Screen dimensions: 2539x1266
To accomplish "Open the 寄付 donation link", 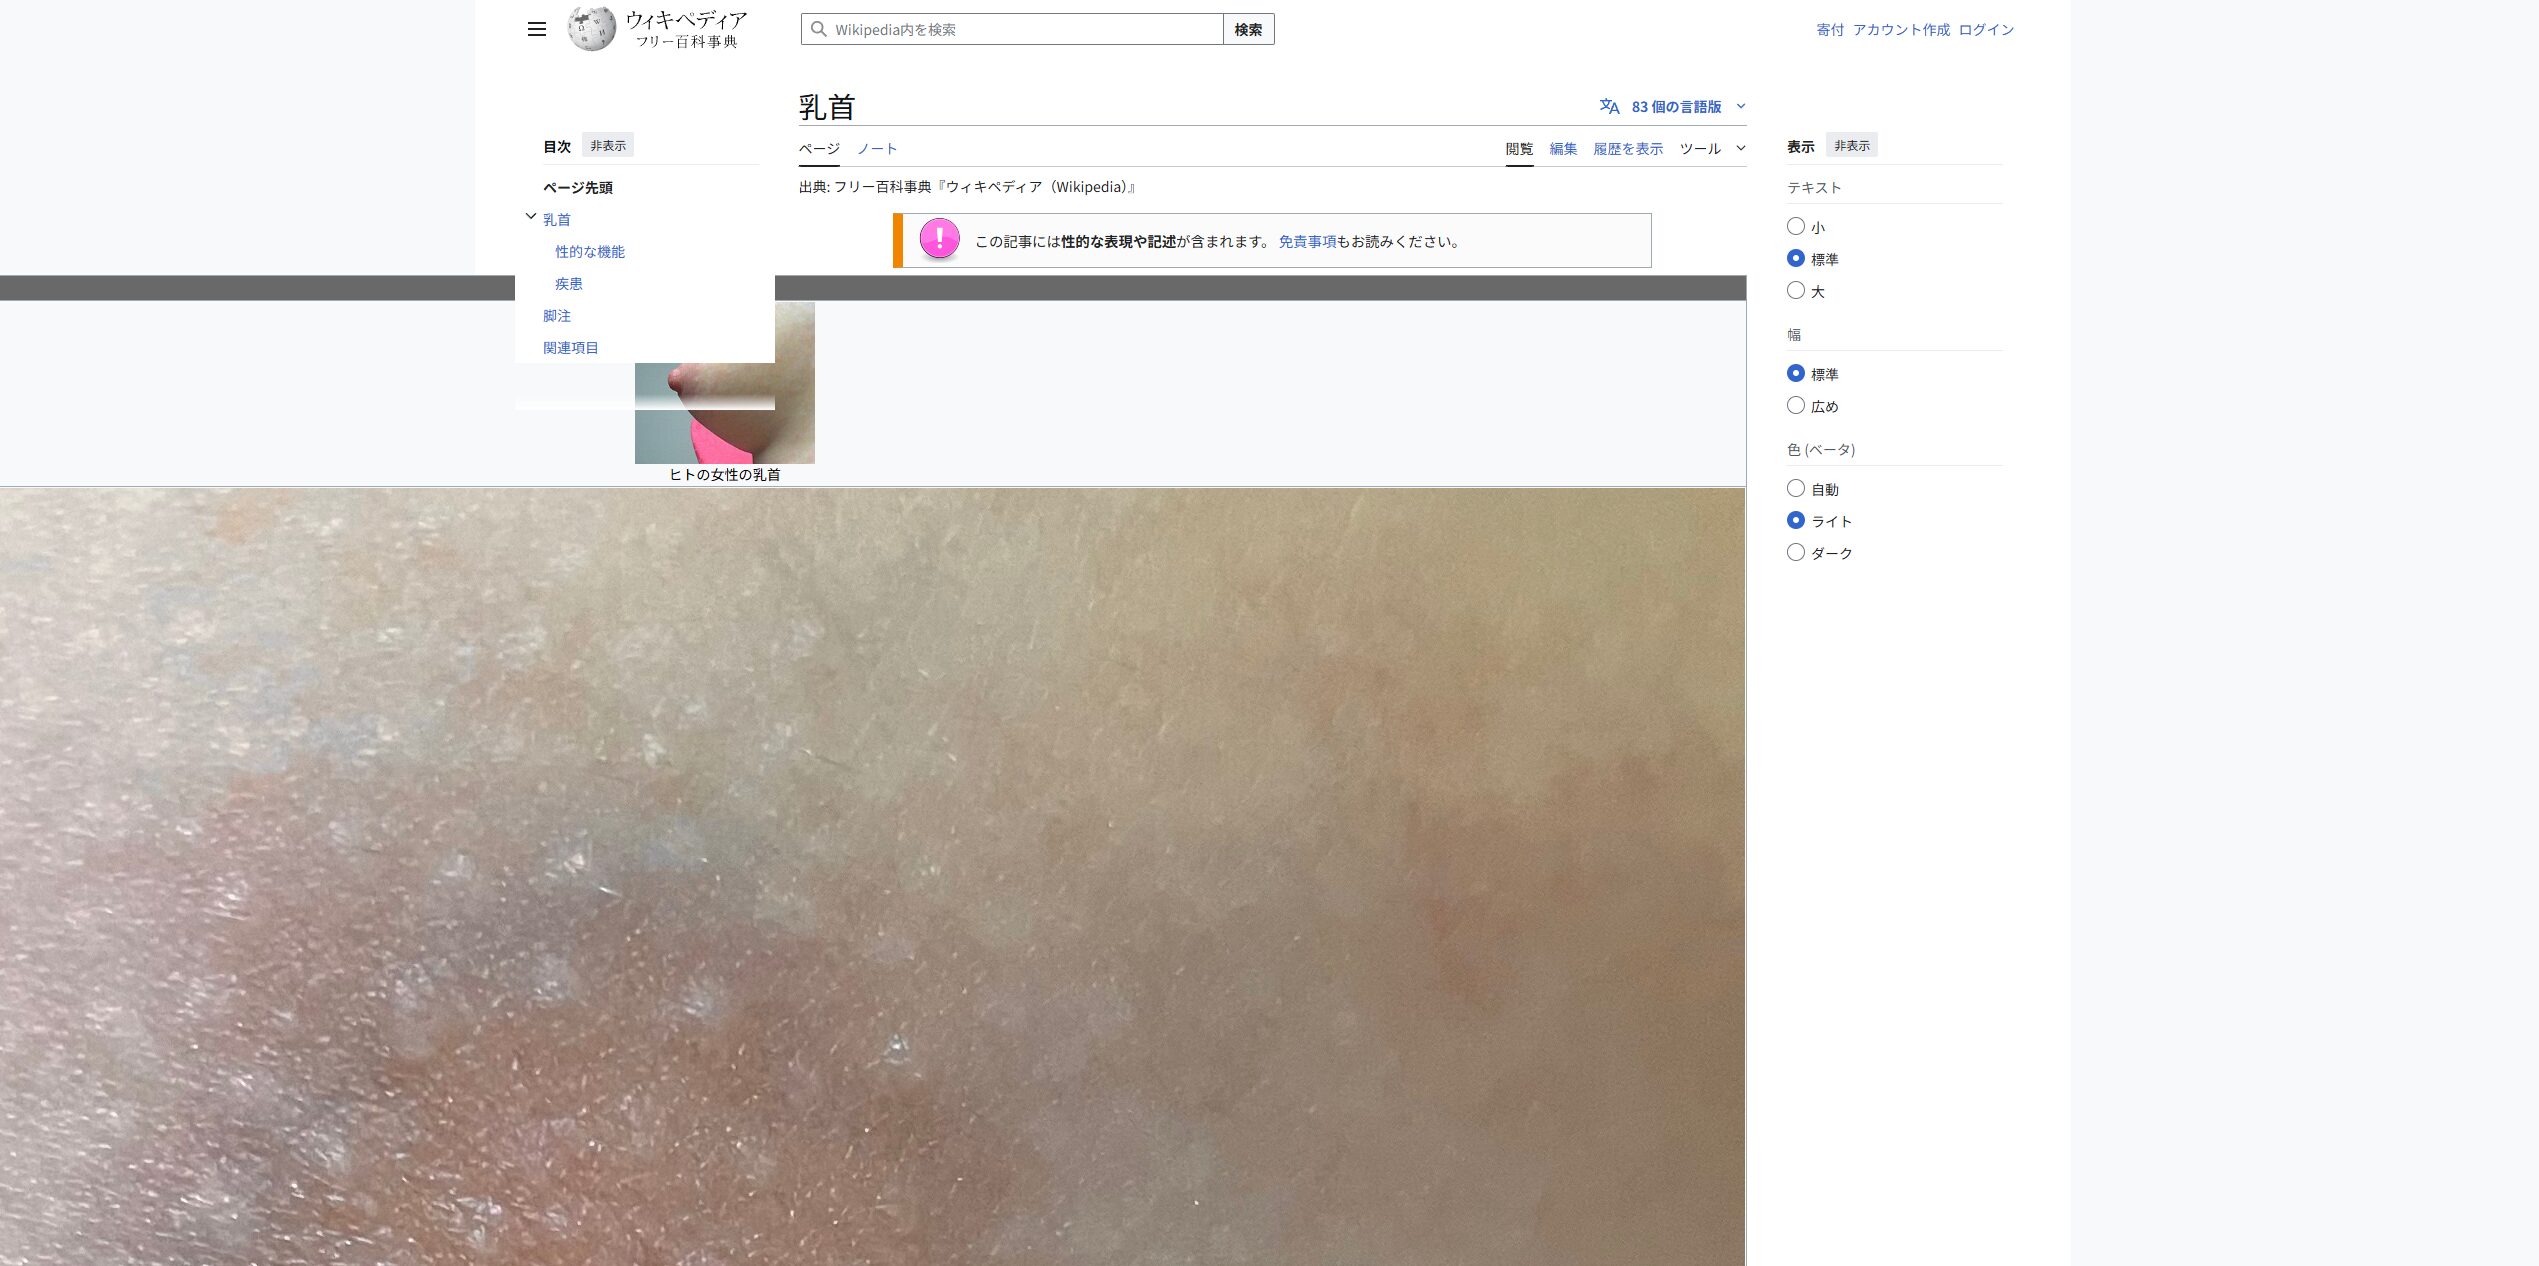I will click(x=1830, y=30).
